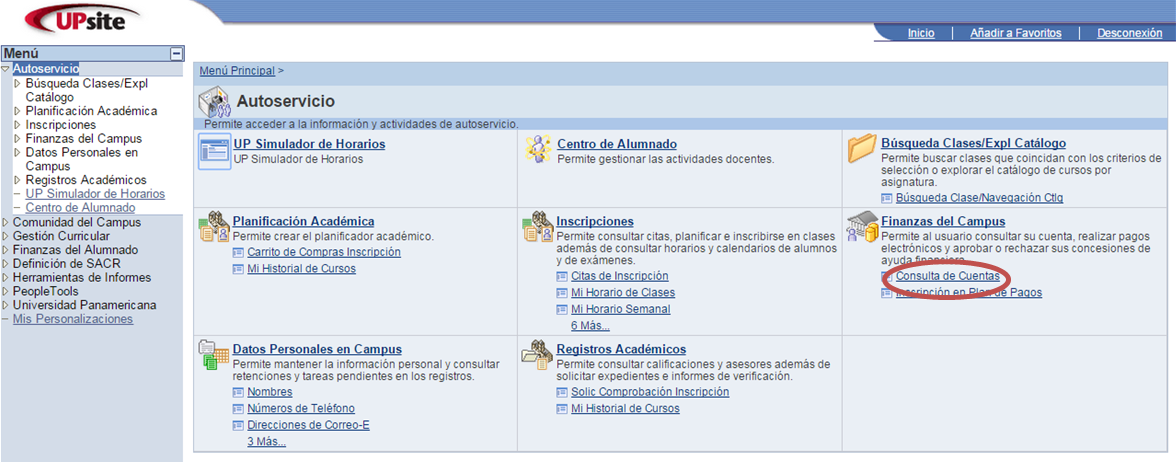Image resolution: width=1176 pixels, height=462 pixels.
Task: Collapse the Menú panel minimize button
Action: 176,54
